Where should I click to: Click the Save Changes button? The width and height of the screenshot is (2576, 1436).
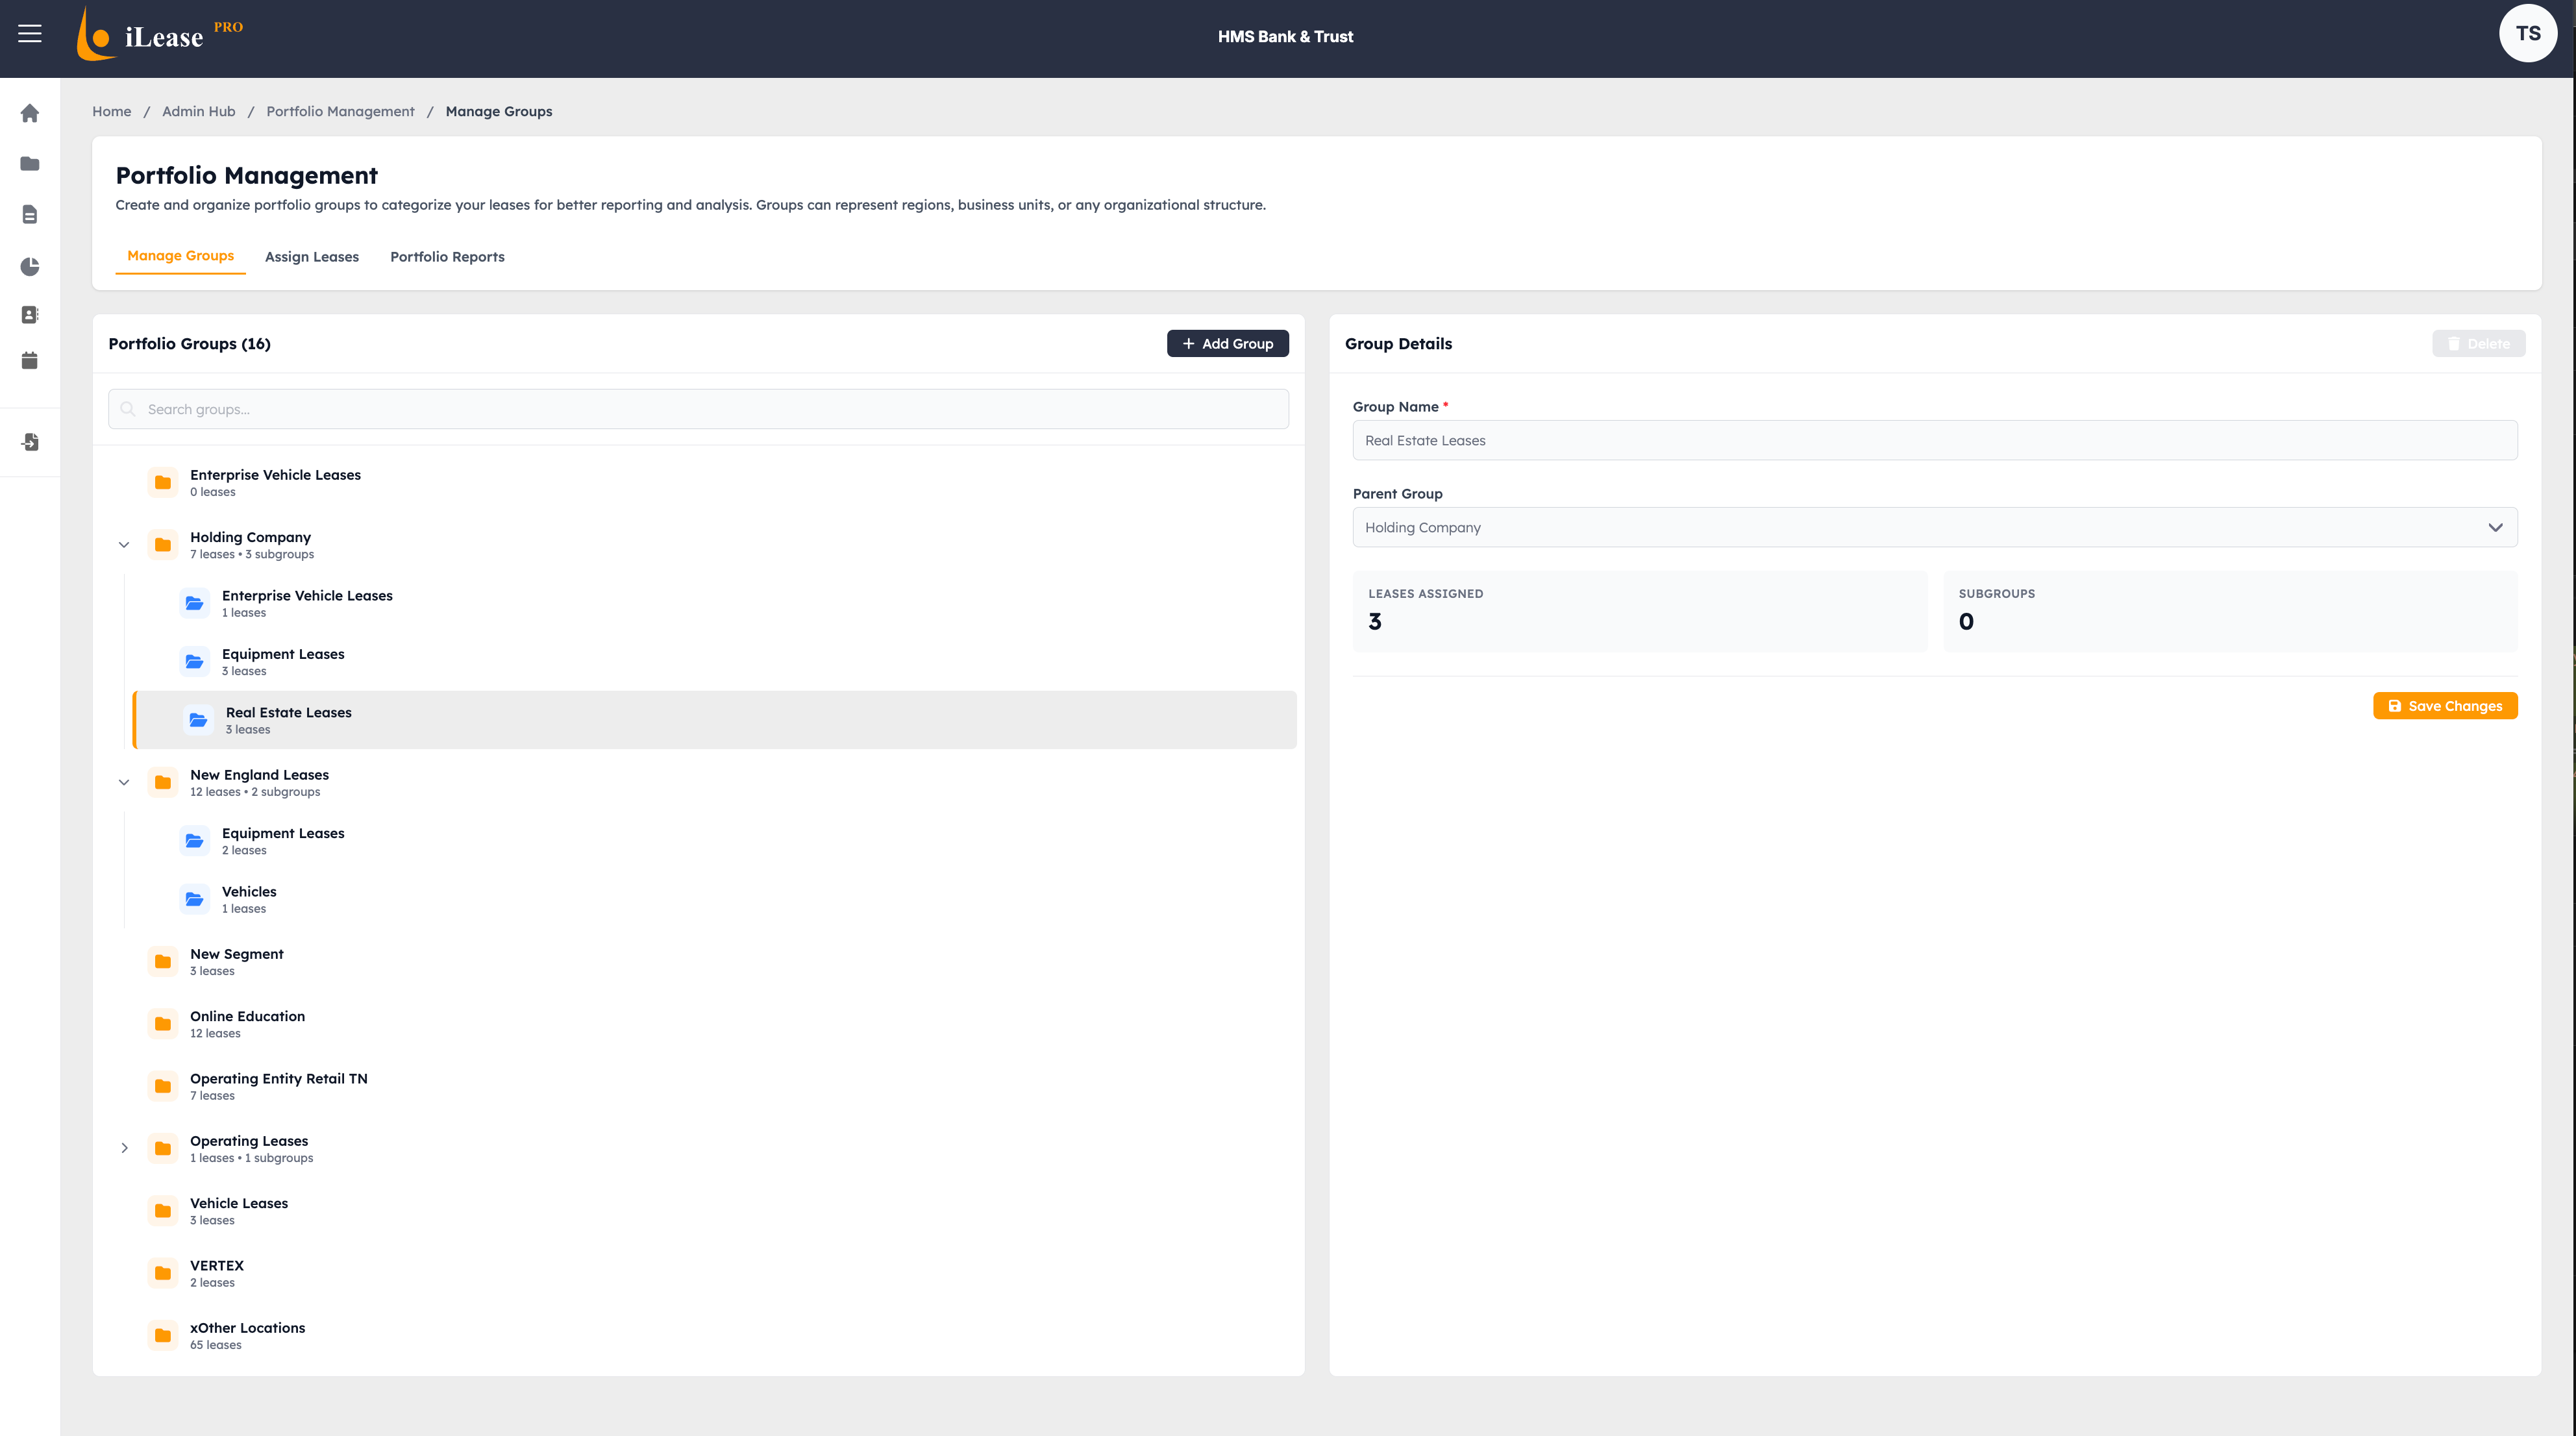(2445, 705)
